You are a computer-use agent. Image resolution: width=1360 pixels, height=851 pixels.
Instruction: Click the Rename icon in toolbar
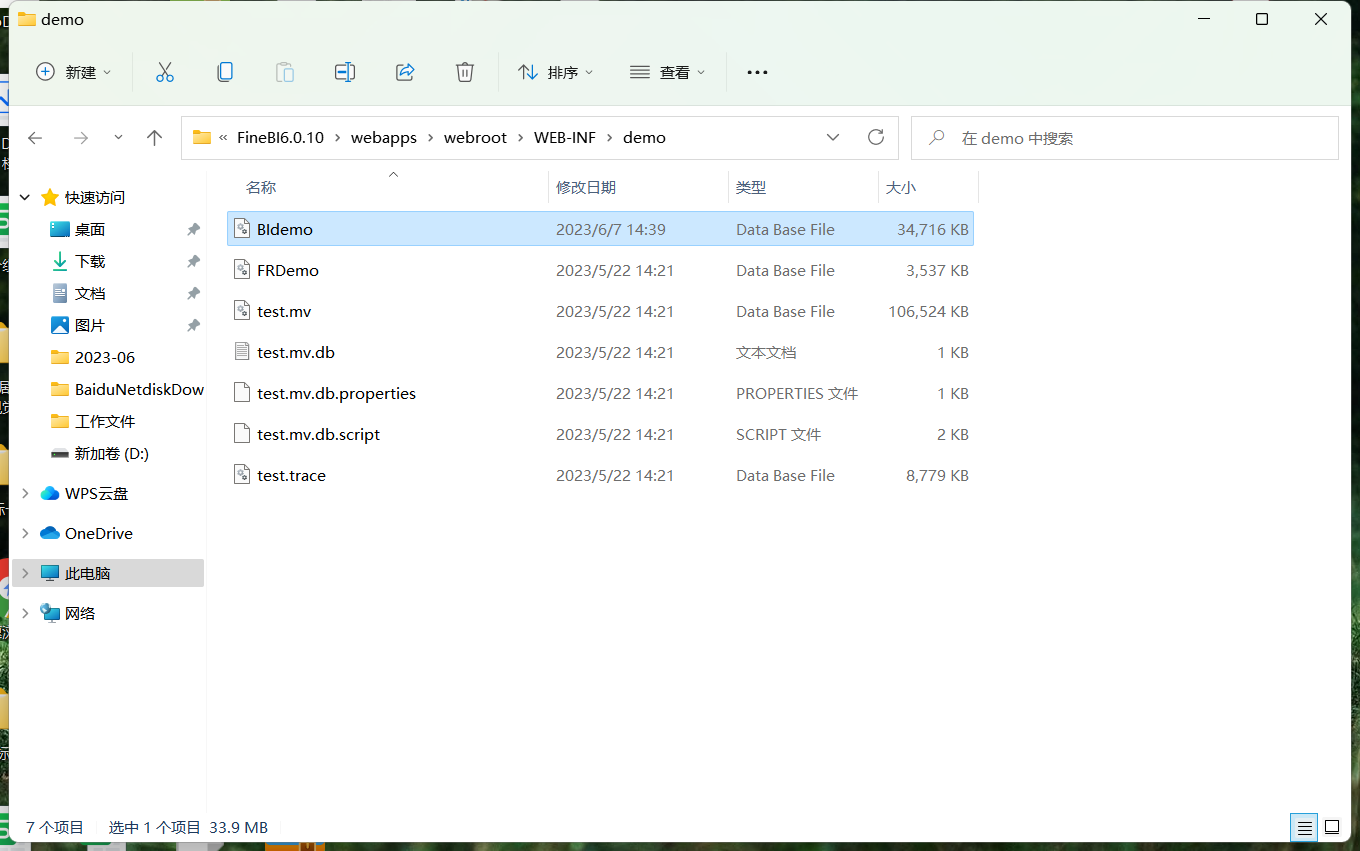345,72
